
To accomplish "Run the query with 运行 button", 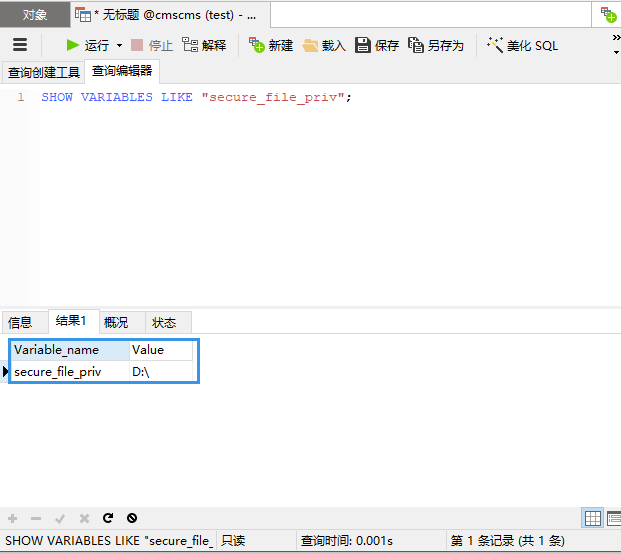I will click(x=87, y=45).
